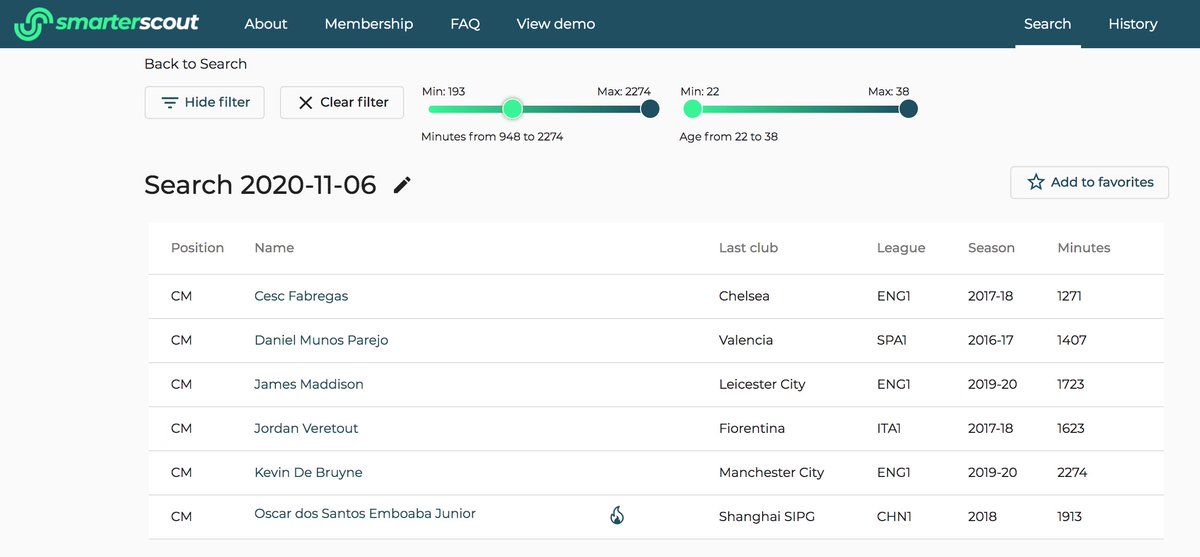The height and width of the screenshot is (557, 1200).
Task: Click the Leicester City club cell
Action: pyautogui.click(x=762, y=384)
